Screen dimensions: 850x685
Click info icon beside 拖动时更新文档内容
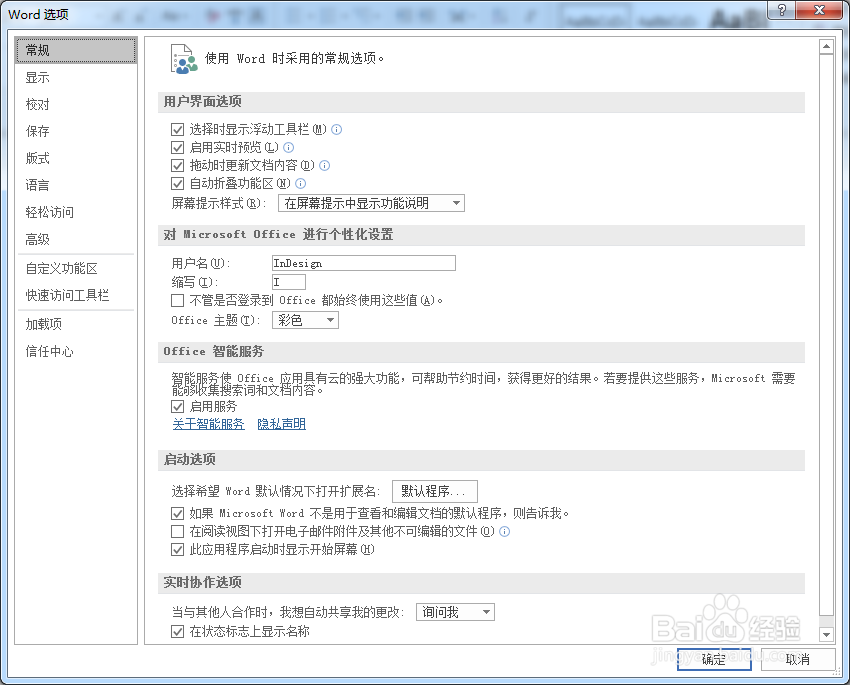pos(325,165)
